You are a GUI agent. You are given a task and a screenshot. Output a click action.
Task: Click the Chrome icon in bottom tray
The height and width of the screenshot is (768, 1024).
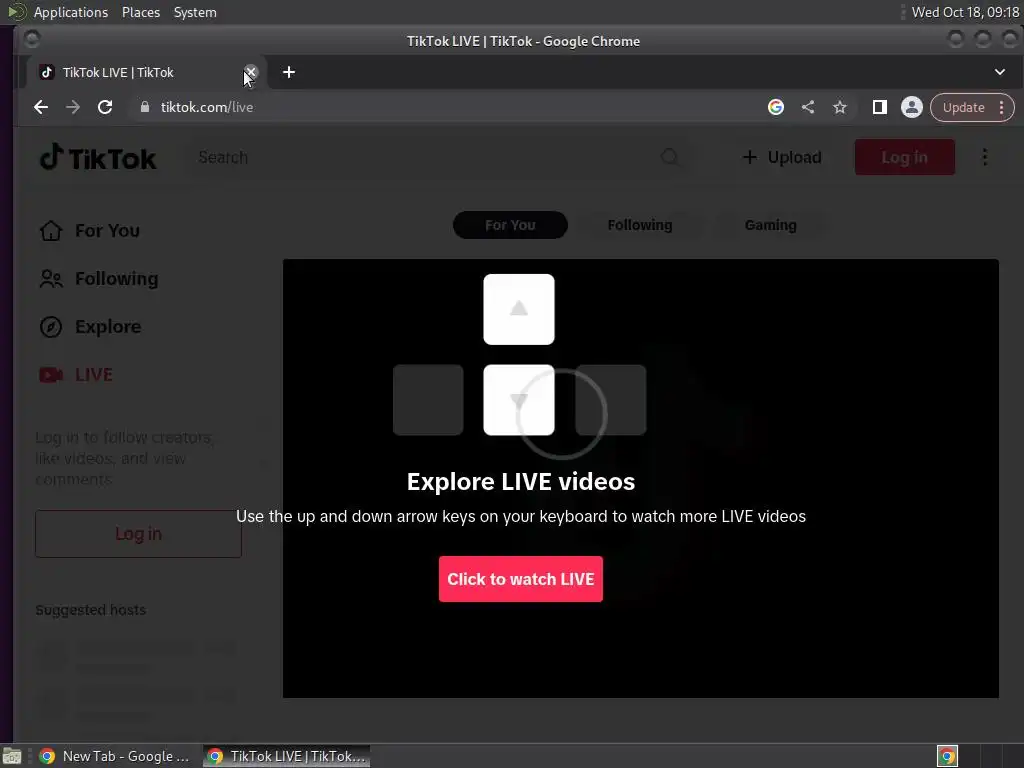[x=947, y=756]
